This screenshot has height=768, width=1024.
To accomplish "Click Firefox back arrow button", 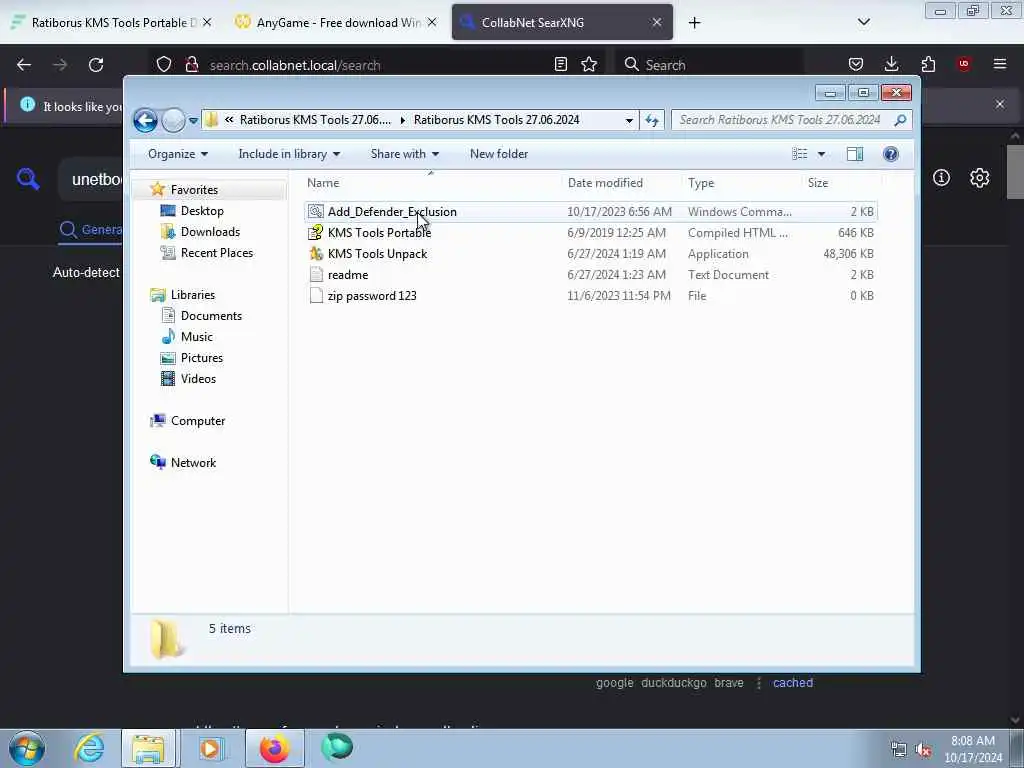I will point(24,65).
